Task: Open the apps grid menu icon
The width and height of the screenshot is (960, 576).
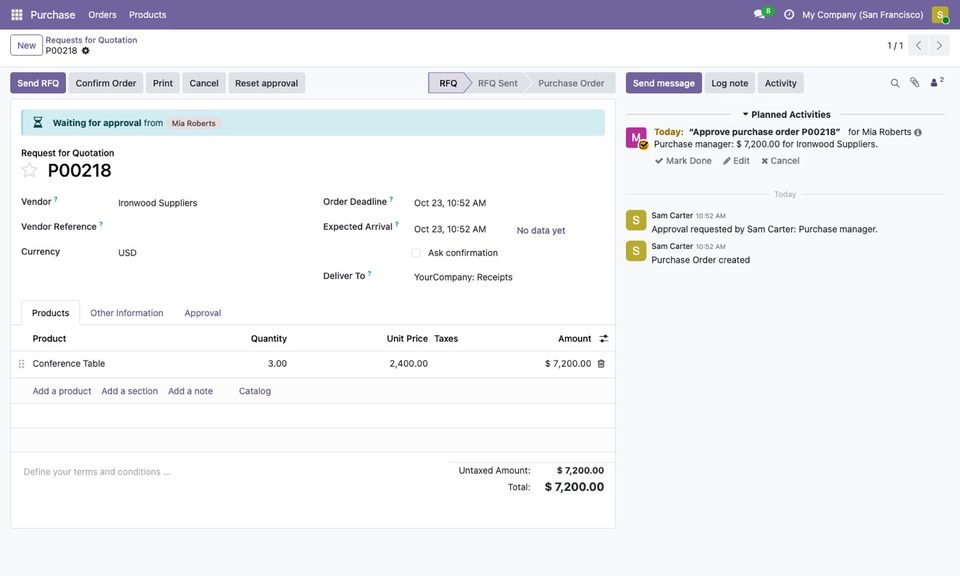Action: 17,15
